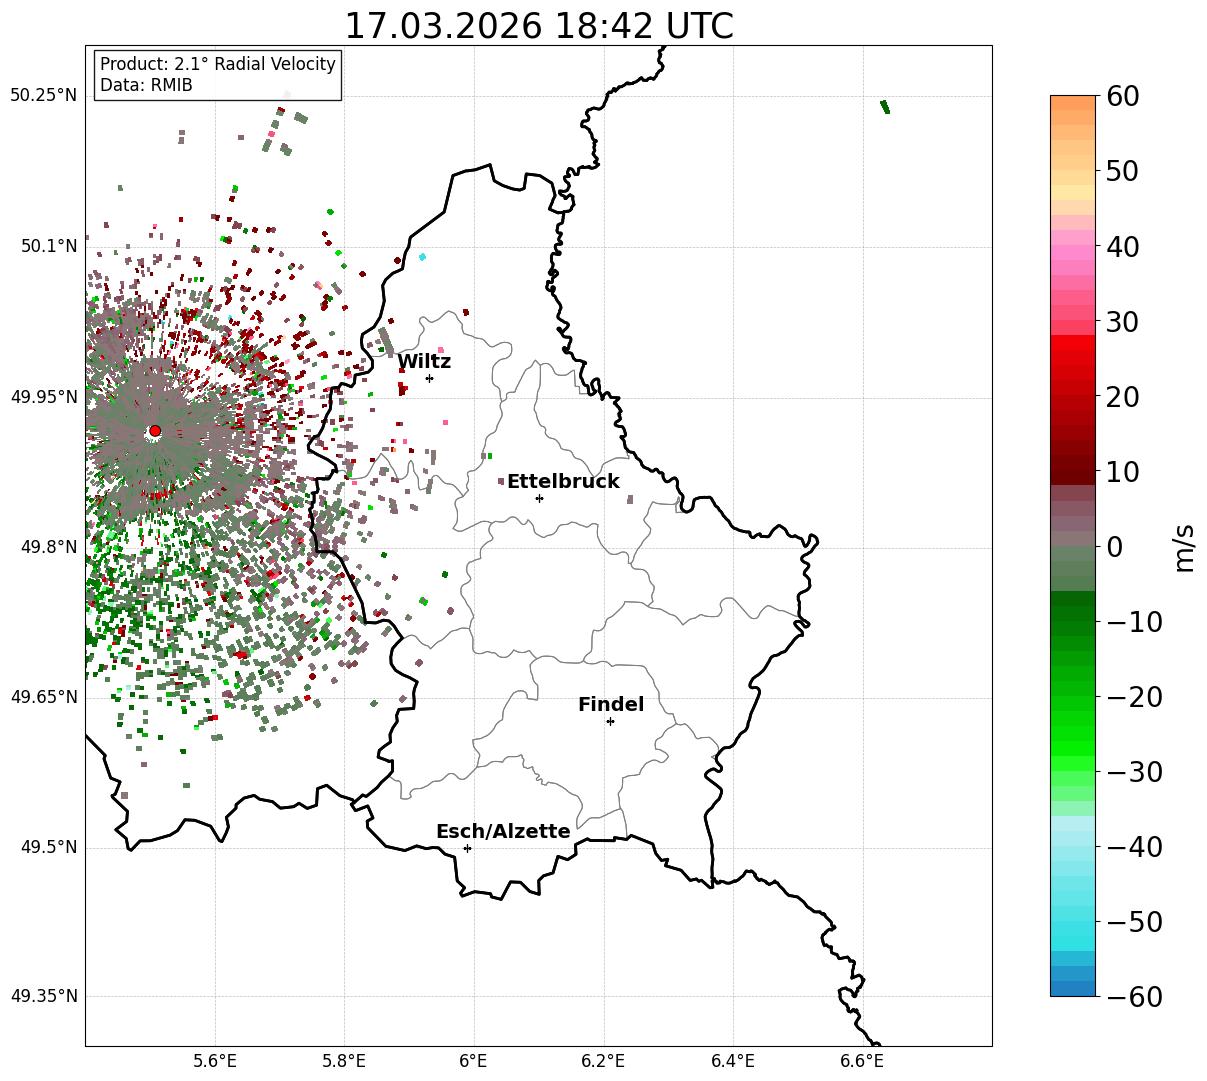The height and width of the screenshot is (1081, 1207).
Task: Click the 50.1°N latitude tick label
Action: [x=48, y=246]
